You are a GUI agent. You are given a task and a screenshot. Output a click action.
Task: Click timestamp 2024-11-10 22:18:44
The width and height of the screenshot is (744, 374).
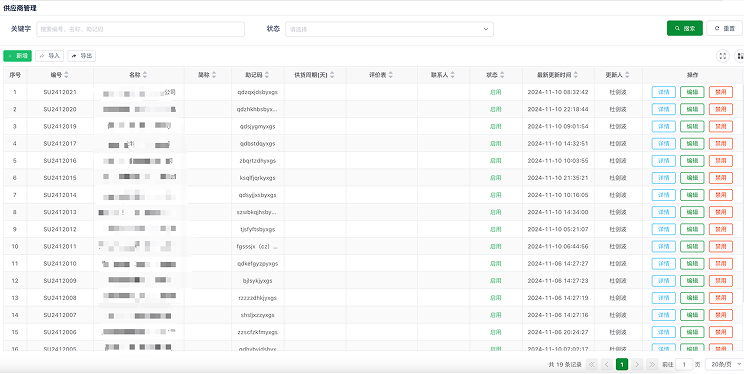(x=558, y=109)
